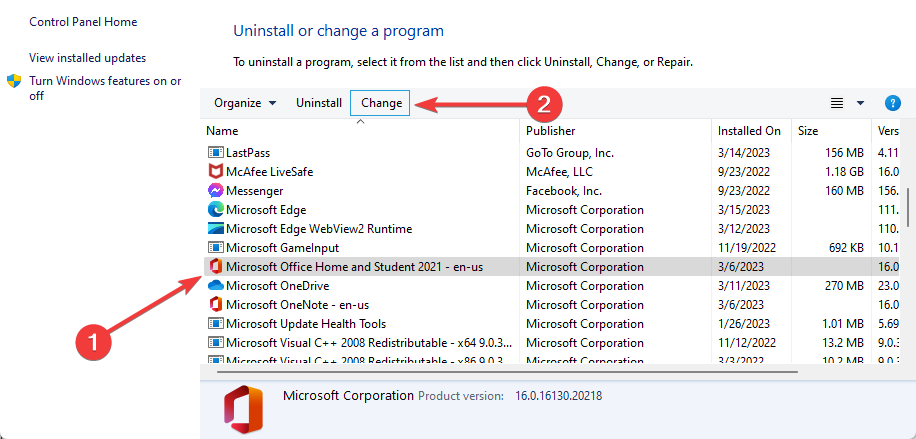The image size is (916, 439).
Task: Click the vertical scrollbar thumb
Action: (907, 207)
